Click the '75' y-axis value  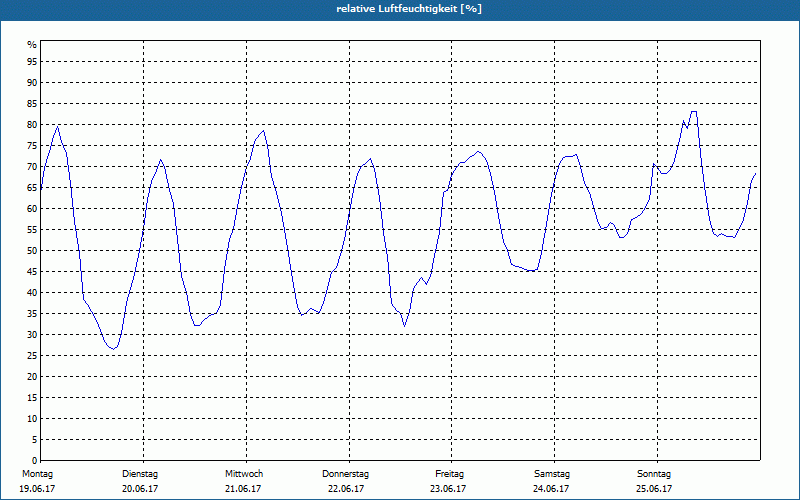click(32, 146)
